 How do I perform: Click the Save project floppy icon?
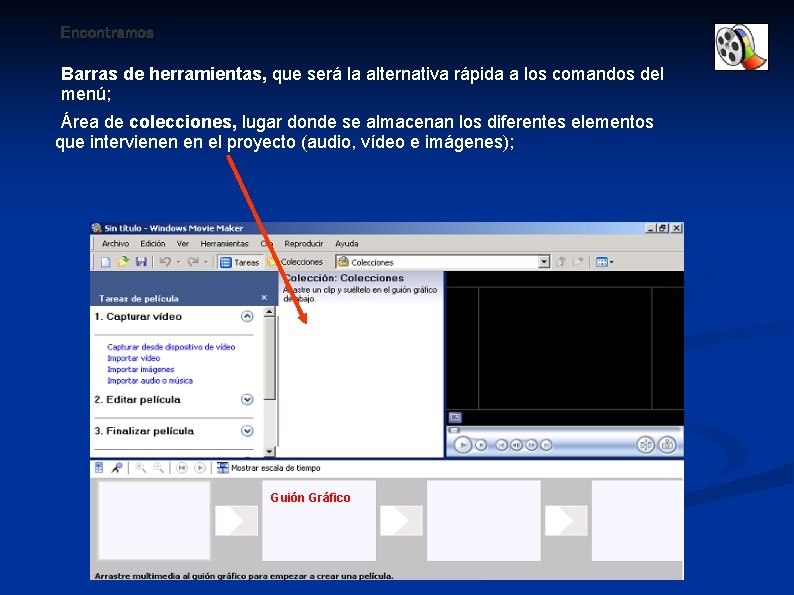coord(141,262)
